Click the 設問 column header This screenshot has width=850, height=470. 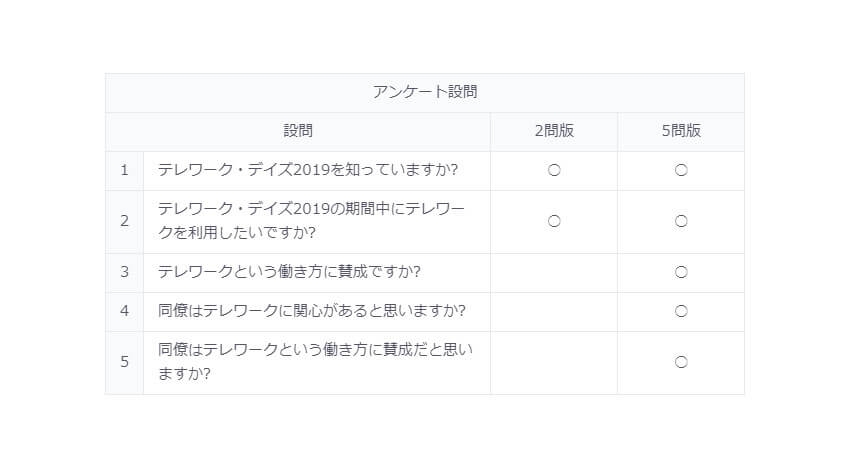(x=298, y=131)
